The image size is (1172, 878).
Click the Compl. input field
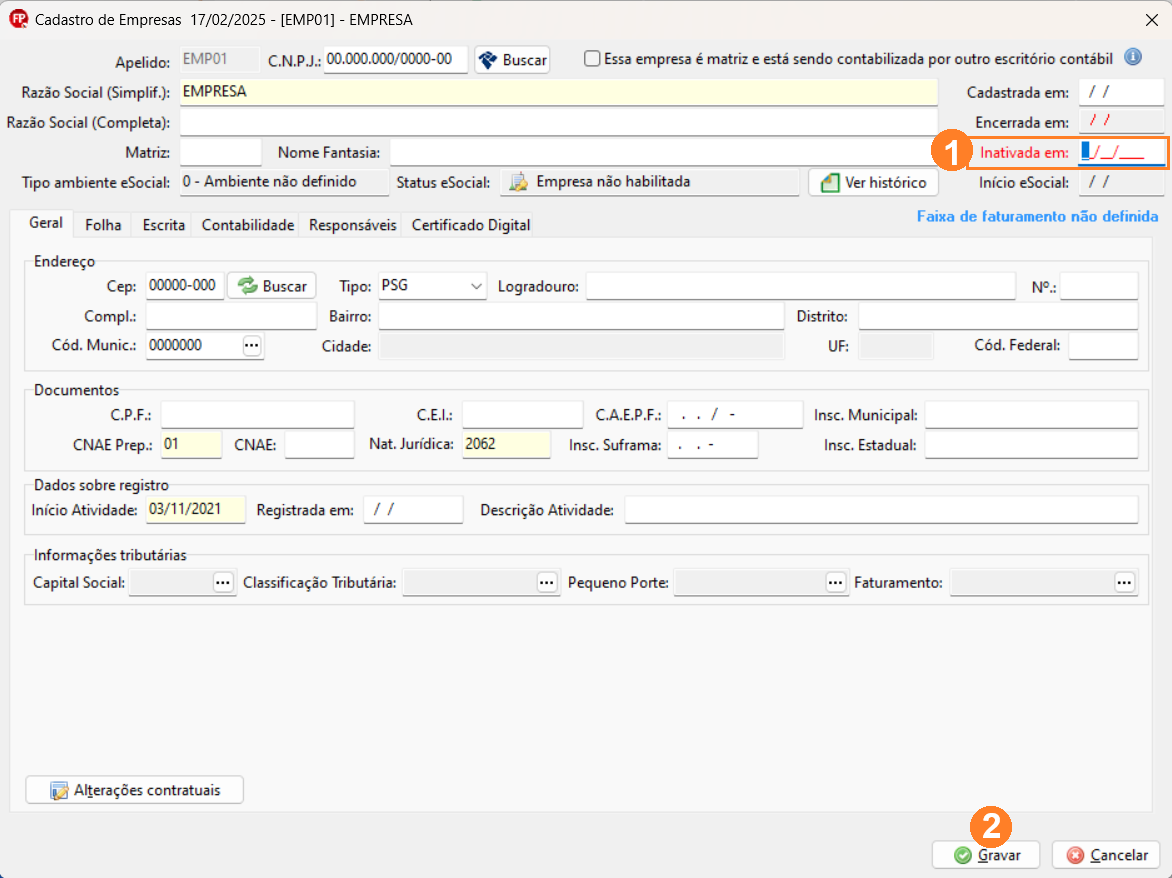231,316
